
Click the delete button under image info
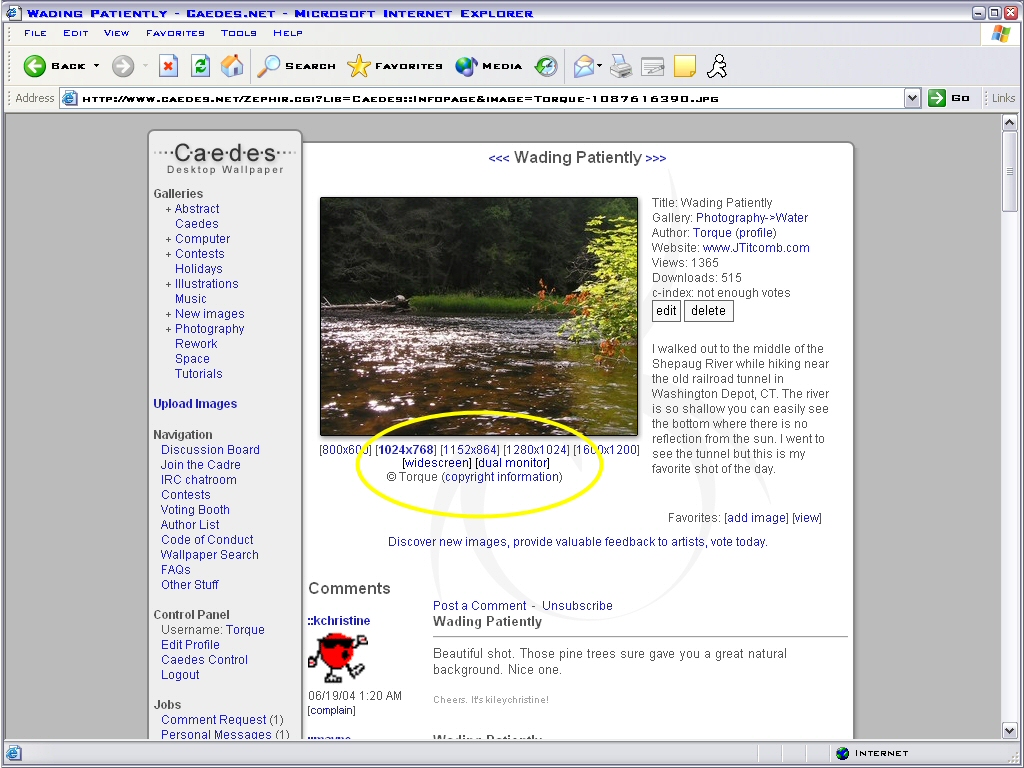tap(708, 311)
